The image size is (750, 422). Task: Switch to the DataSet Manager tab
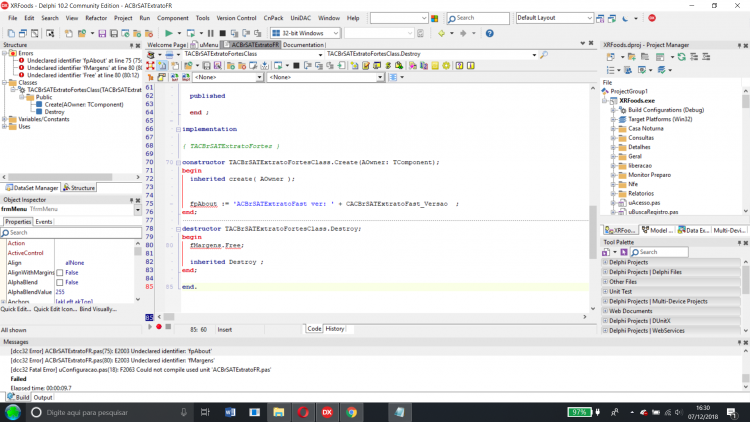32,188
